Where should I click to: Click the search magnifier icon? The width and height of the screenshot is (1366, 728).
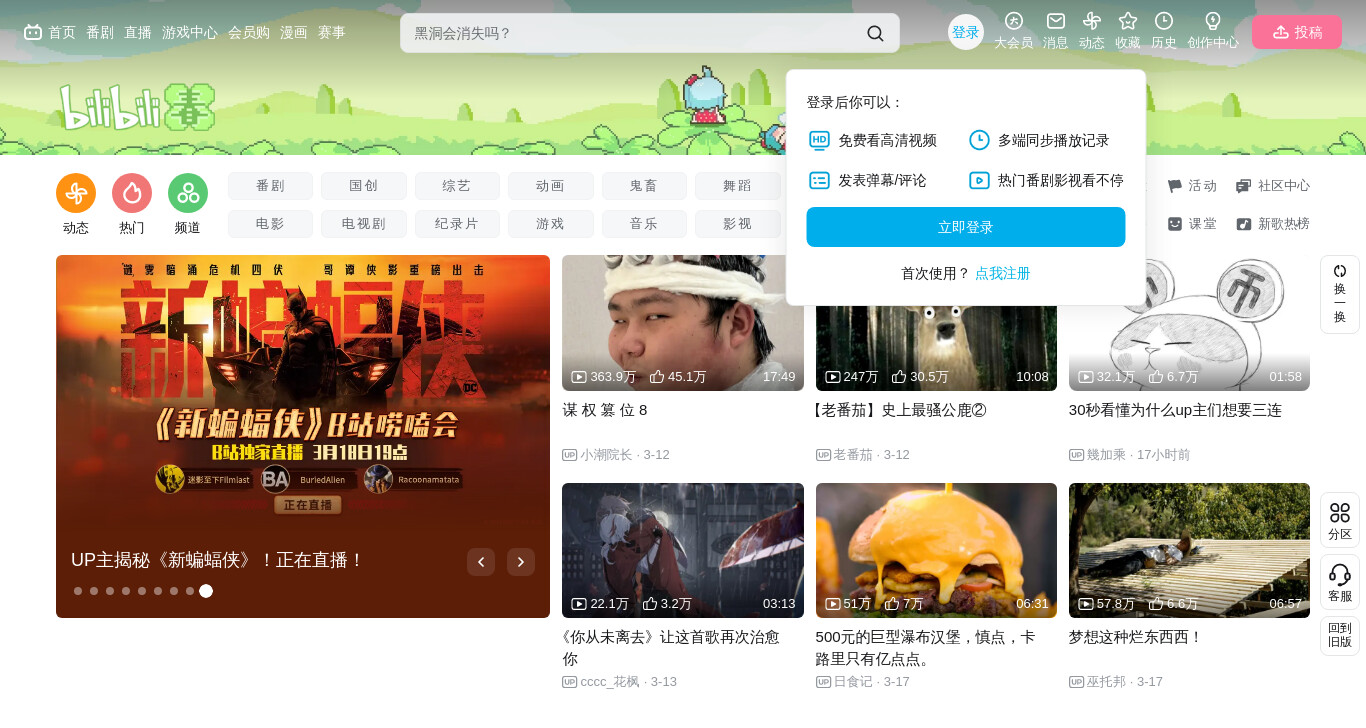click(x=875, y=33)
